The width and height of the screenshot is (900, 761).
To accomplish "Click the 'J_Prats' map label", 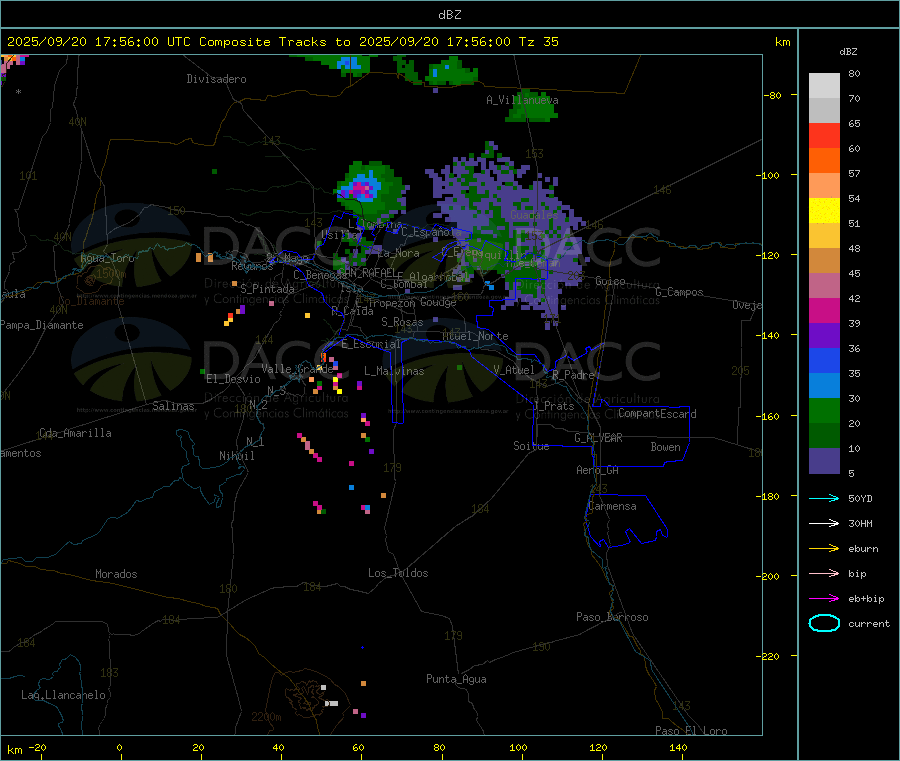I will (x=553, y=406).
